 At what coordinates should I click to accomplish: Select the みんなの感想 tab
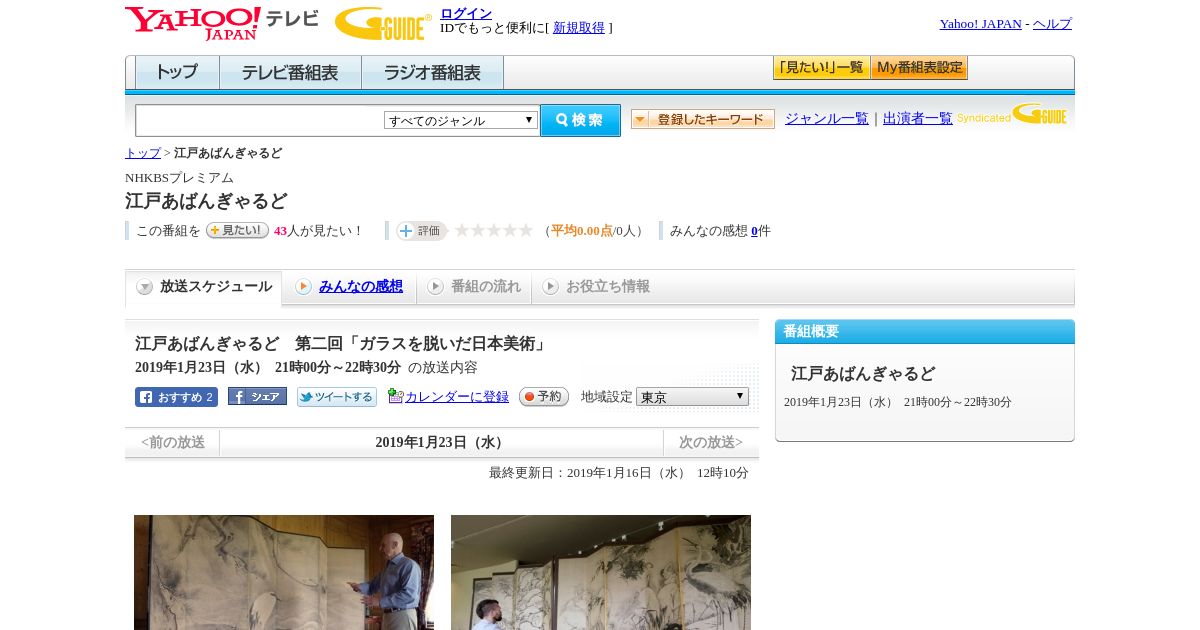(349, 287)
